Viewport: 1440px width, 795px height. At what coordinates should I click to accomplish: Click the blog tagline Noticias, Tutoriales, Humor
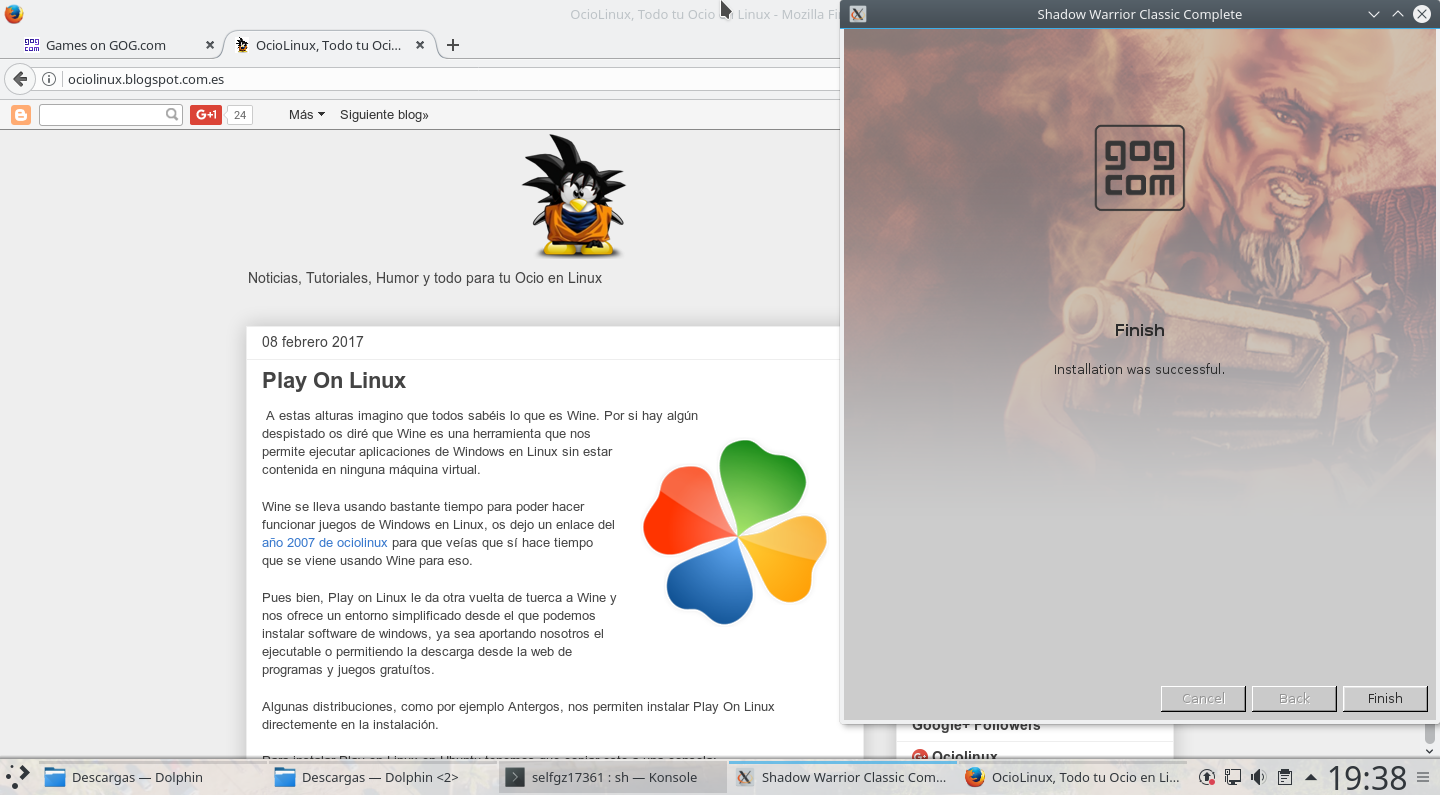[x=425, y=278]
